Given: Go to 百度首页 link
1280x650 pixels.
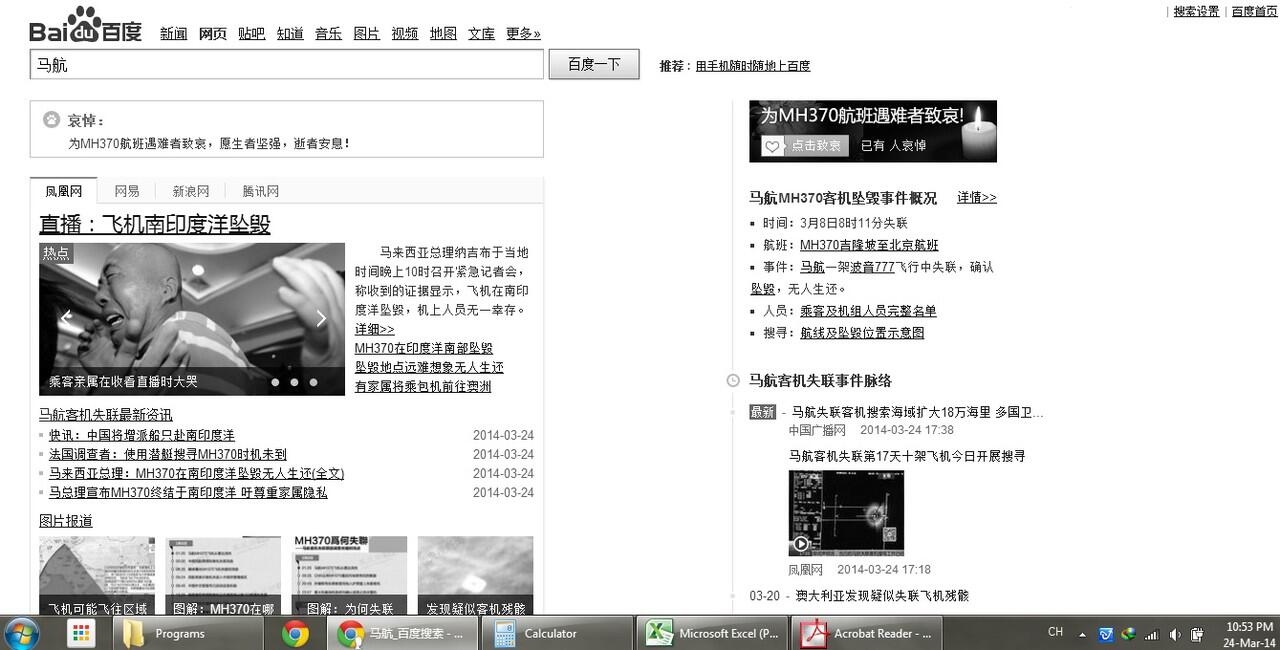Looking at the screenshot, I should (x=1254, y=12).
